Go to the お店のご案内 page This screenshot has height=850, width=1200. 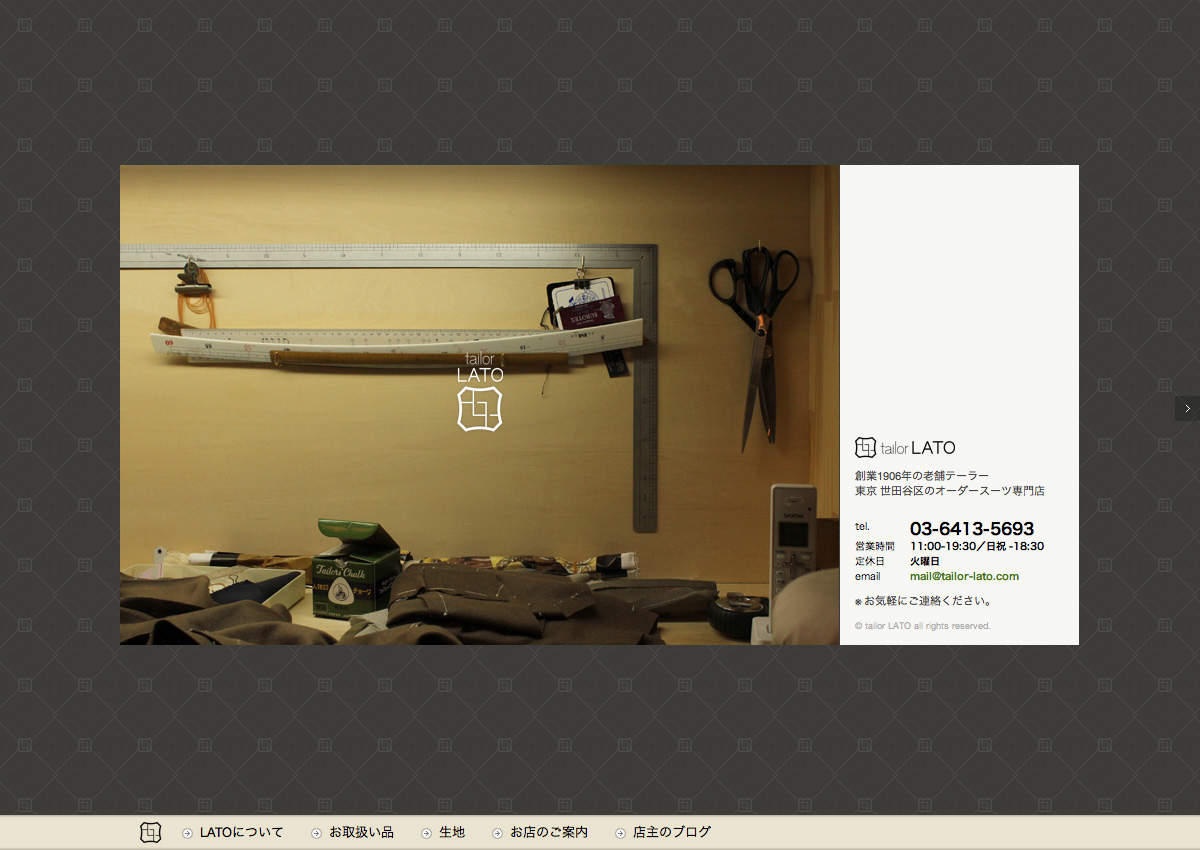(x=549, y=832)
